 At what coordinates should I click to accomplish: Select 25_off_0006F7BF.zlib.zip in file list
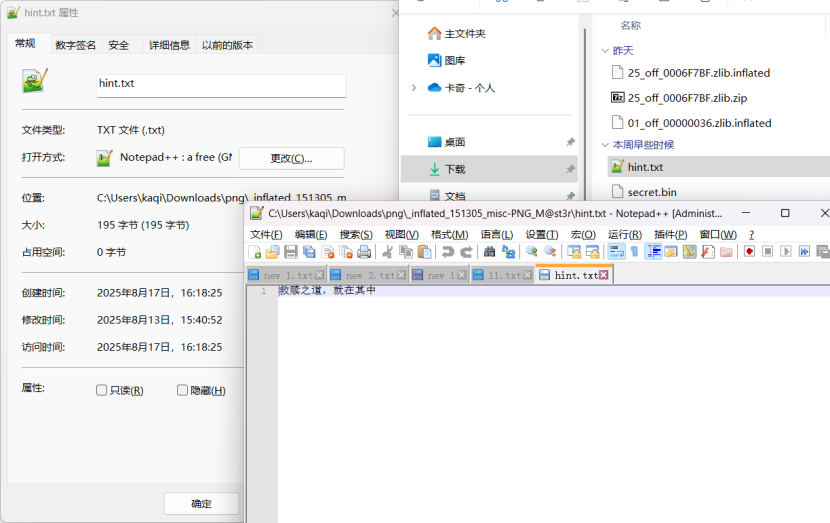[686, 98]
